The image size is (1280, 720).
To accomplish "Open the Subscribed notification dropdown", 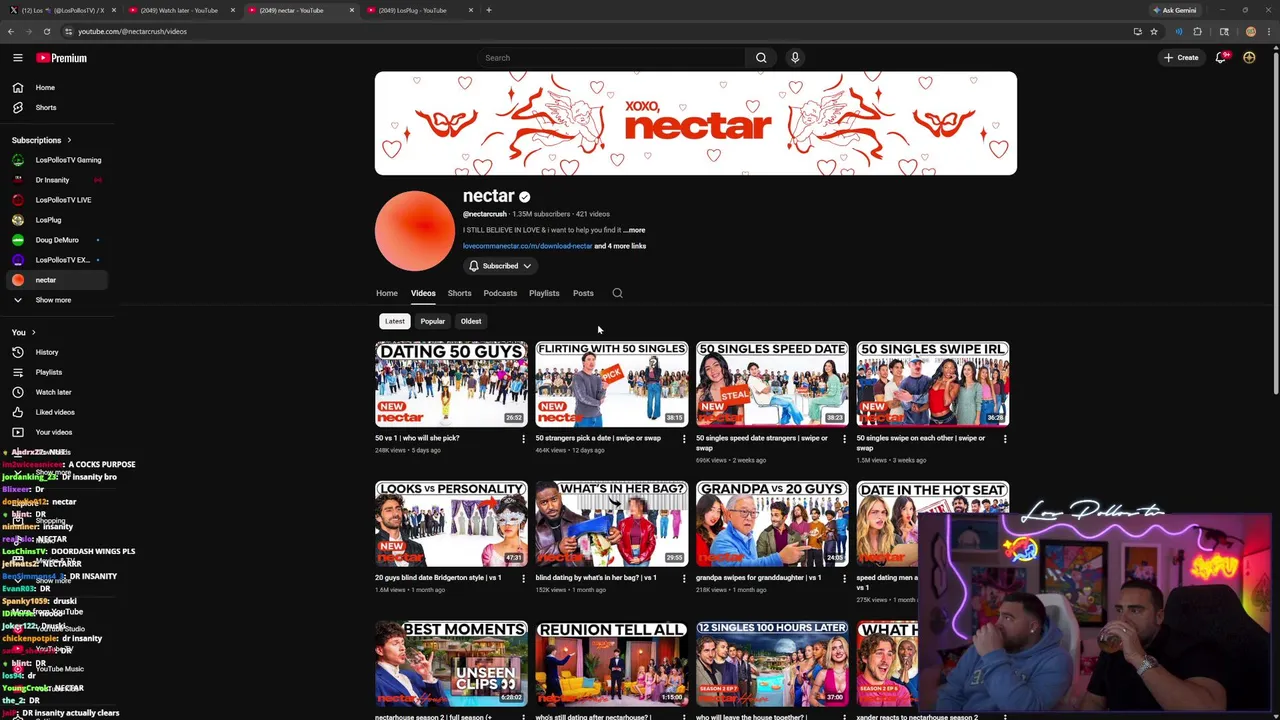I will point(500,266).
